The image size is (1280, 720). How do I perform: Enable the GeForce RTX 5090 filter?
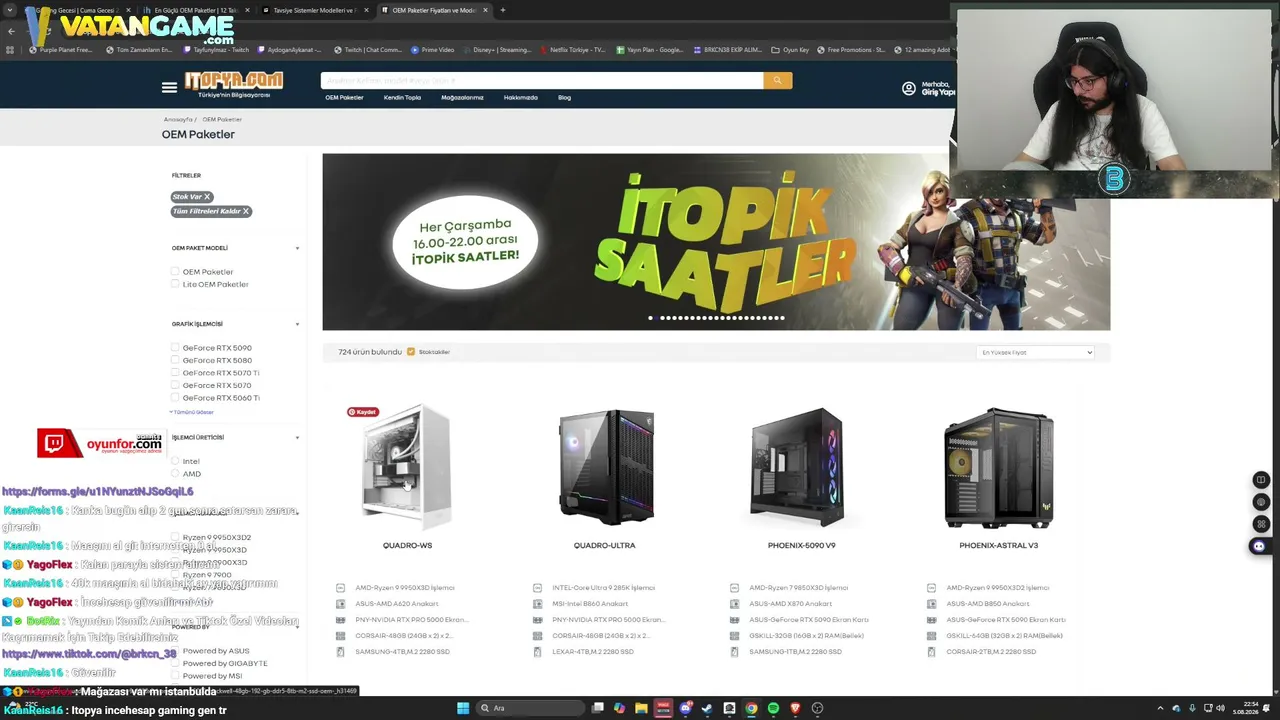175,348
